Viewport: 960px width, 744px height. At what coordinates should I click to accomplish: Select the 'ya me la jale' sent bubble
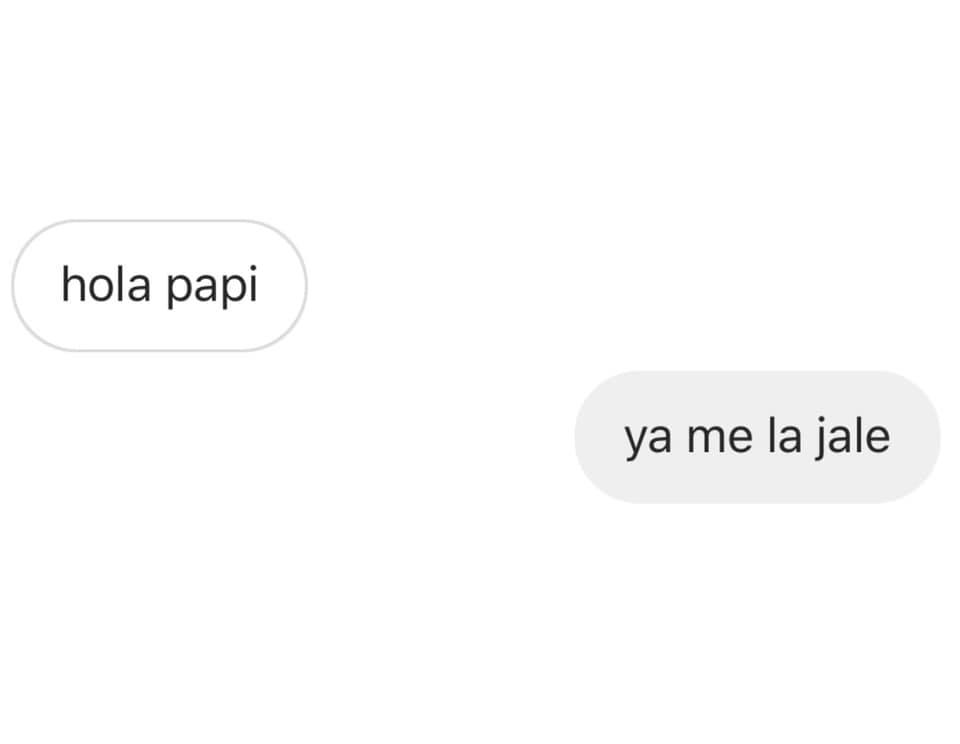coord(757,437)
